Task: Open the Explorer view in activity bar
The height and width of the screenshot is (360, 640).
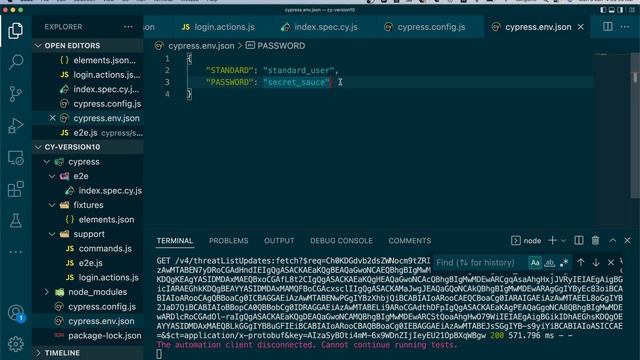Action: (16, 31)
